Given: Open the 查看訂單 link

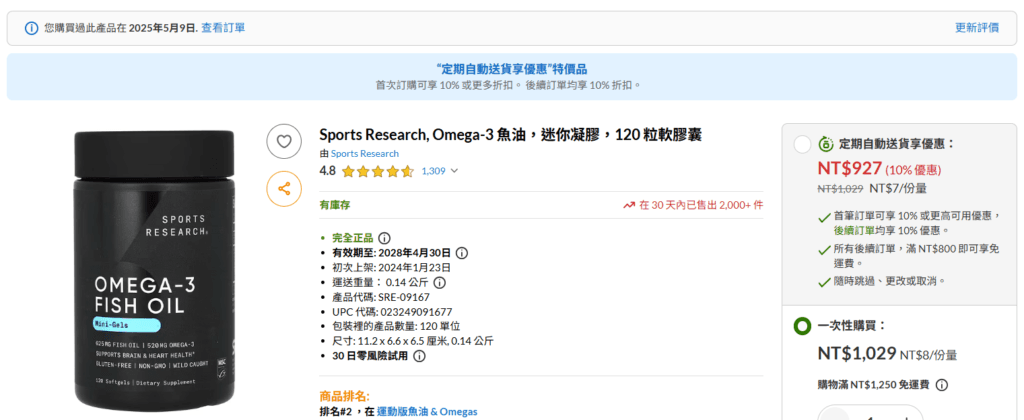Looking at the screenshot, I should coord(223,28).
